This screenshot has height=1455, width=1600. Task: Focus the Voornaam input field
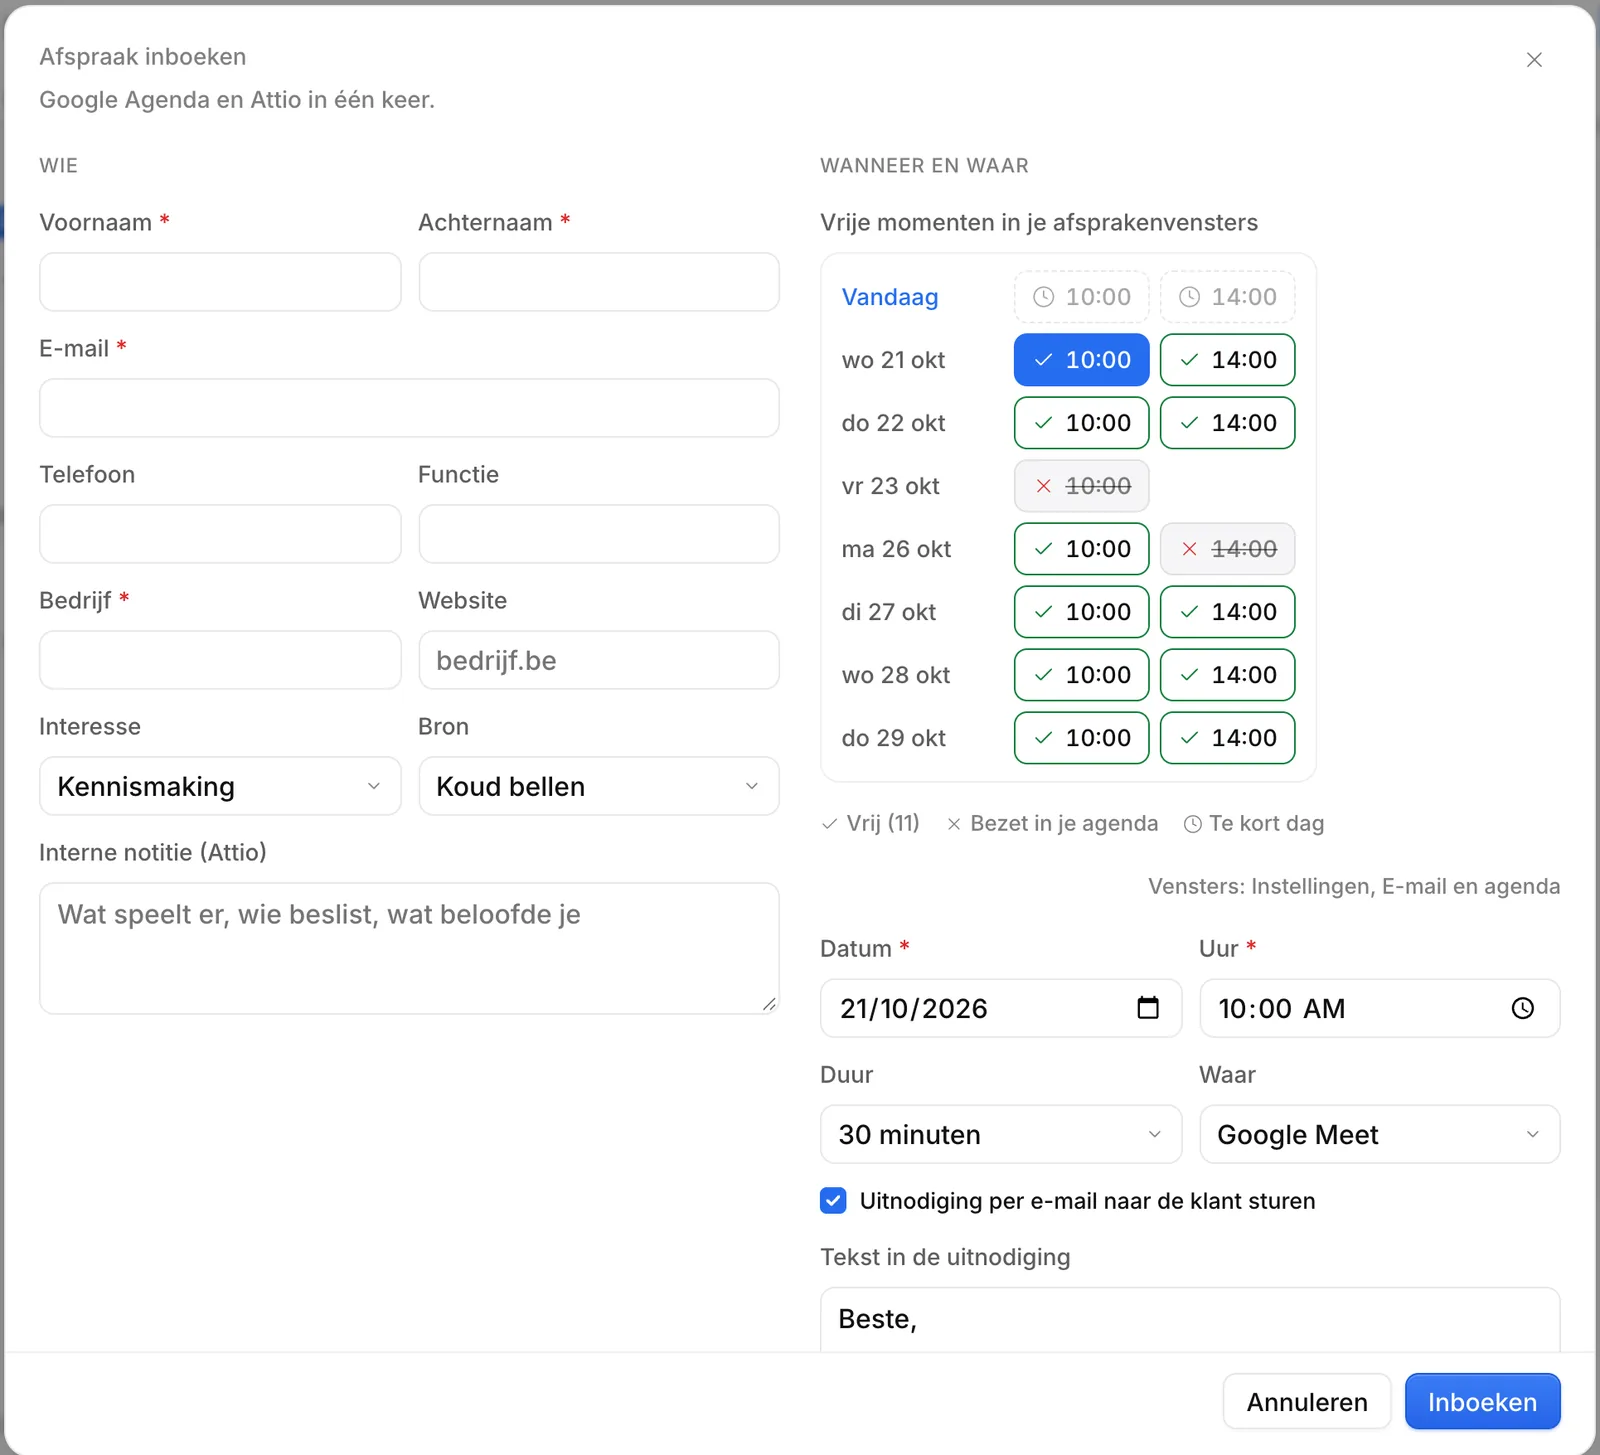(x=220, y=282)
